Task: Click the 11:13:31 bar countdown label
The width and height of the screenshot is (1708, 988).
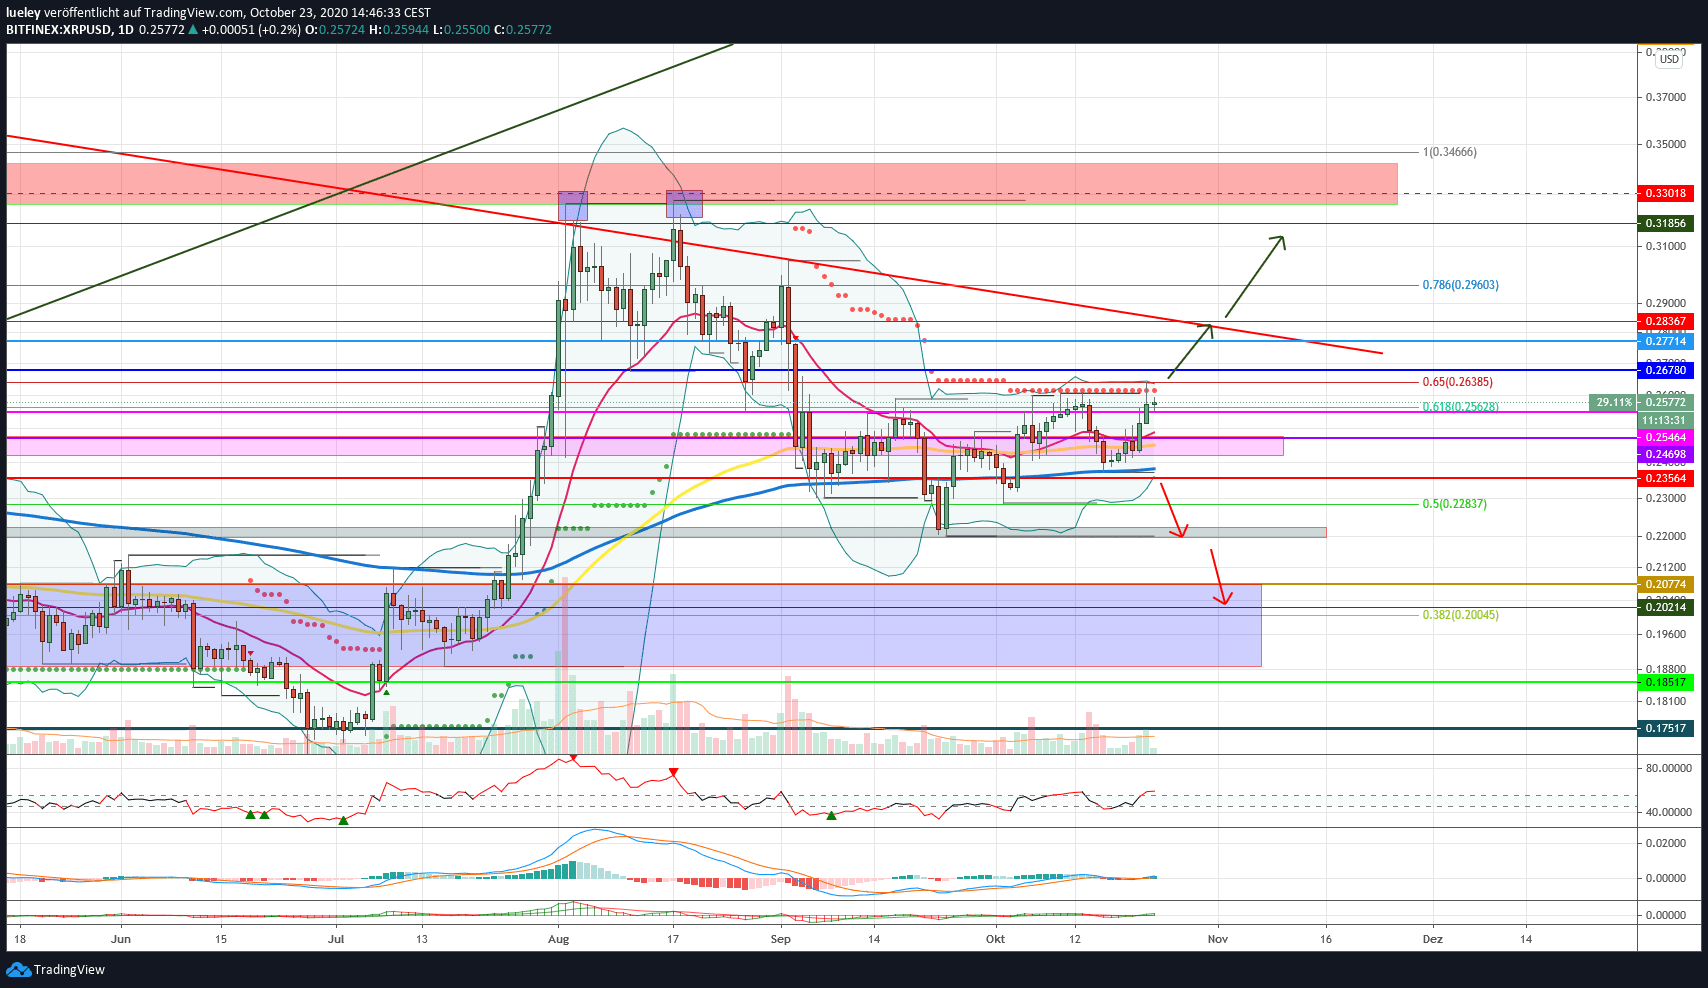Action: click(x=1666, y=420)
